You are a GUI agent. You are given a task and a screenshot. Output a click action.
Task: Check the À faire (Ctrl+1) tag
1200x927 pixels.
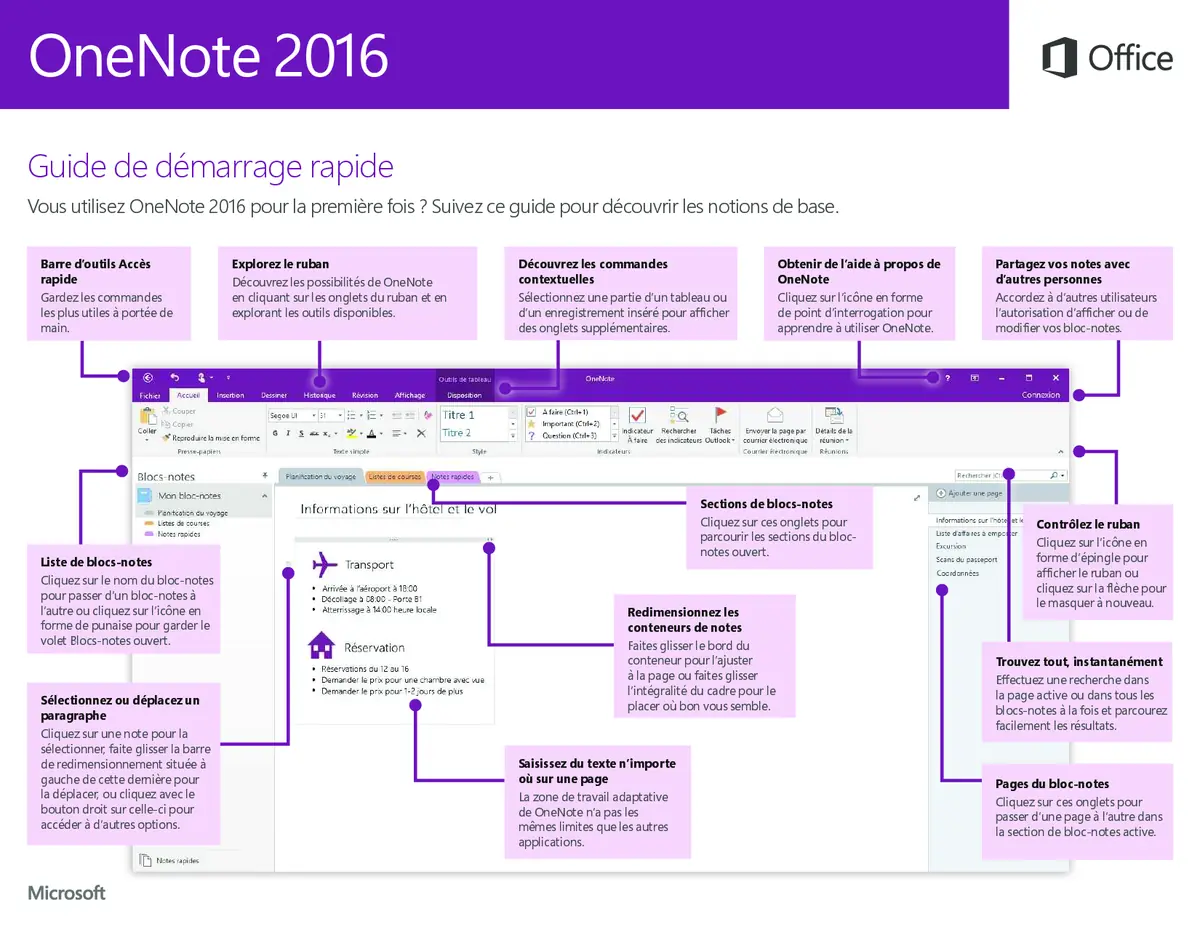click(x=532, y=412)
